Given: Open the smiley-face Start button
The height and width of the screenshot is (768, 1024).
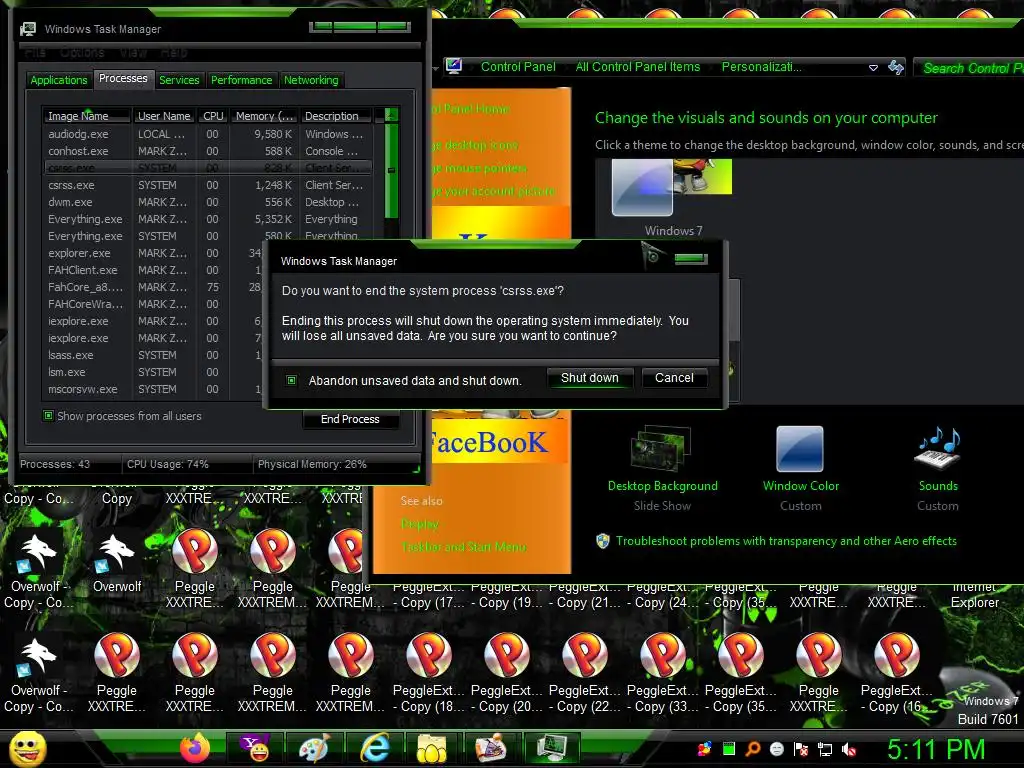Looking at the screenshot, I should pyautogui.click(x=27, y=749).
